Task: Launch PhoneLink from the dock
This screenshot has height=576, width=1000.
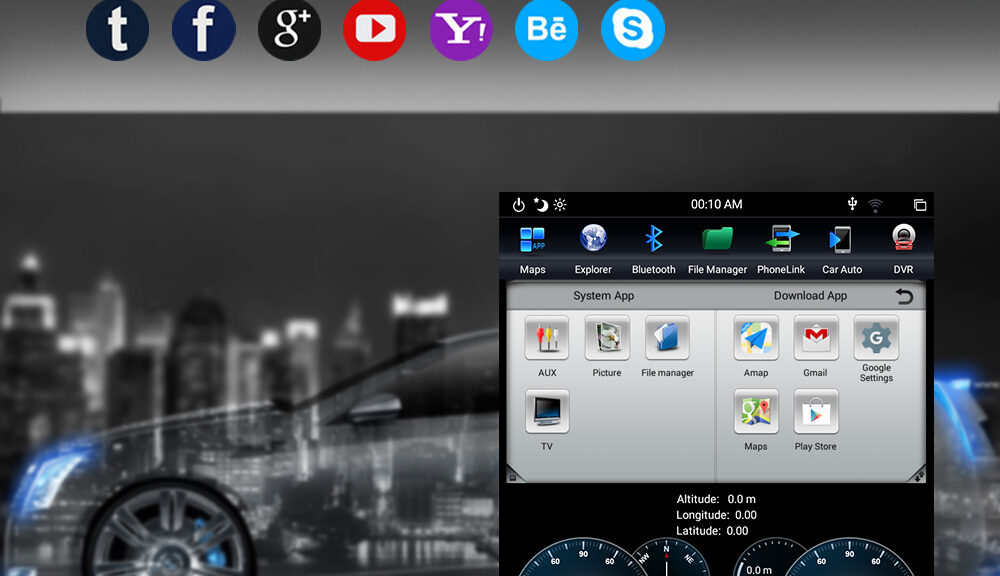Action: [x=781, y=249]
